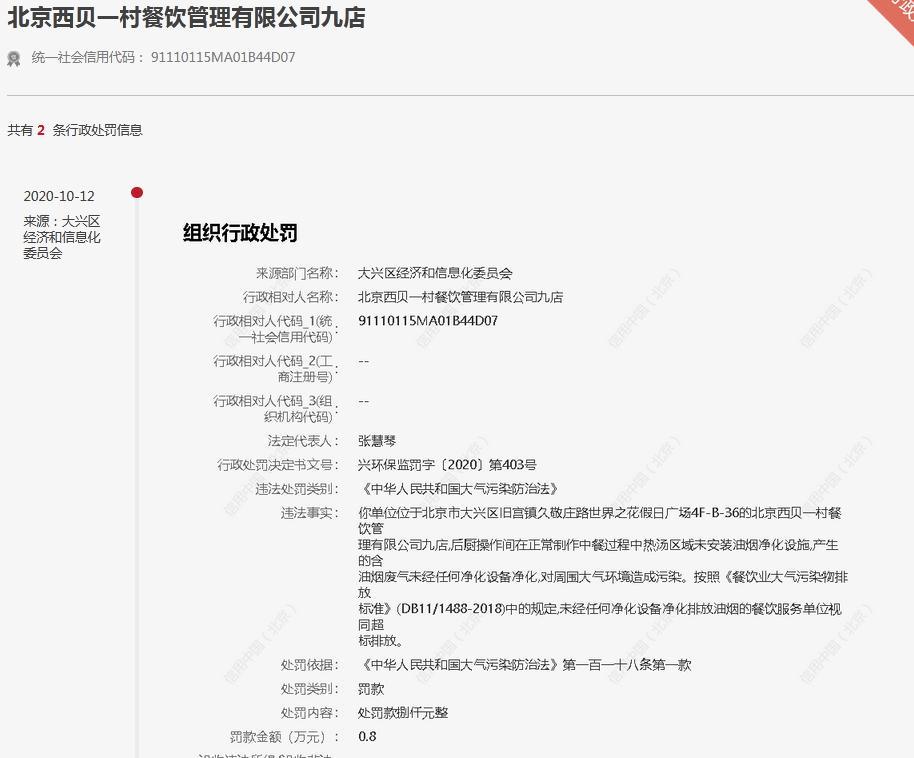Click the label 行政相对人代码_3(组织机构代码)
Image resolution: width=914 pixels, height=758 pixels.
275,409
